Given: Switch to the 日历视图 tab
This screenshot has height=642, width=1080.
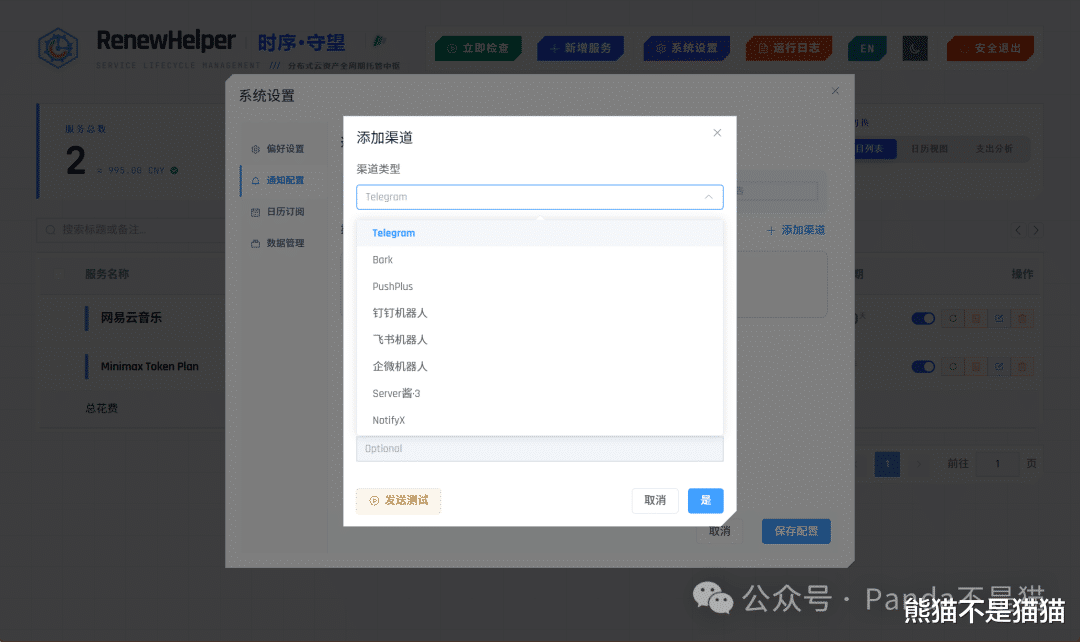Looking at the screenshot, I should click(929, 149).
